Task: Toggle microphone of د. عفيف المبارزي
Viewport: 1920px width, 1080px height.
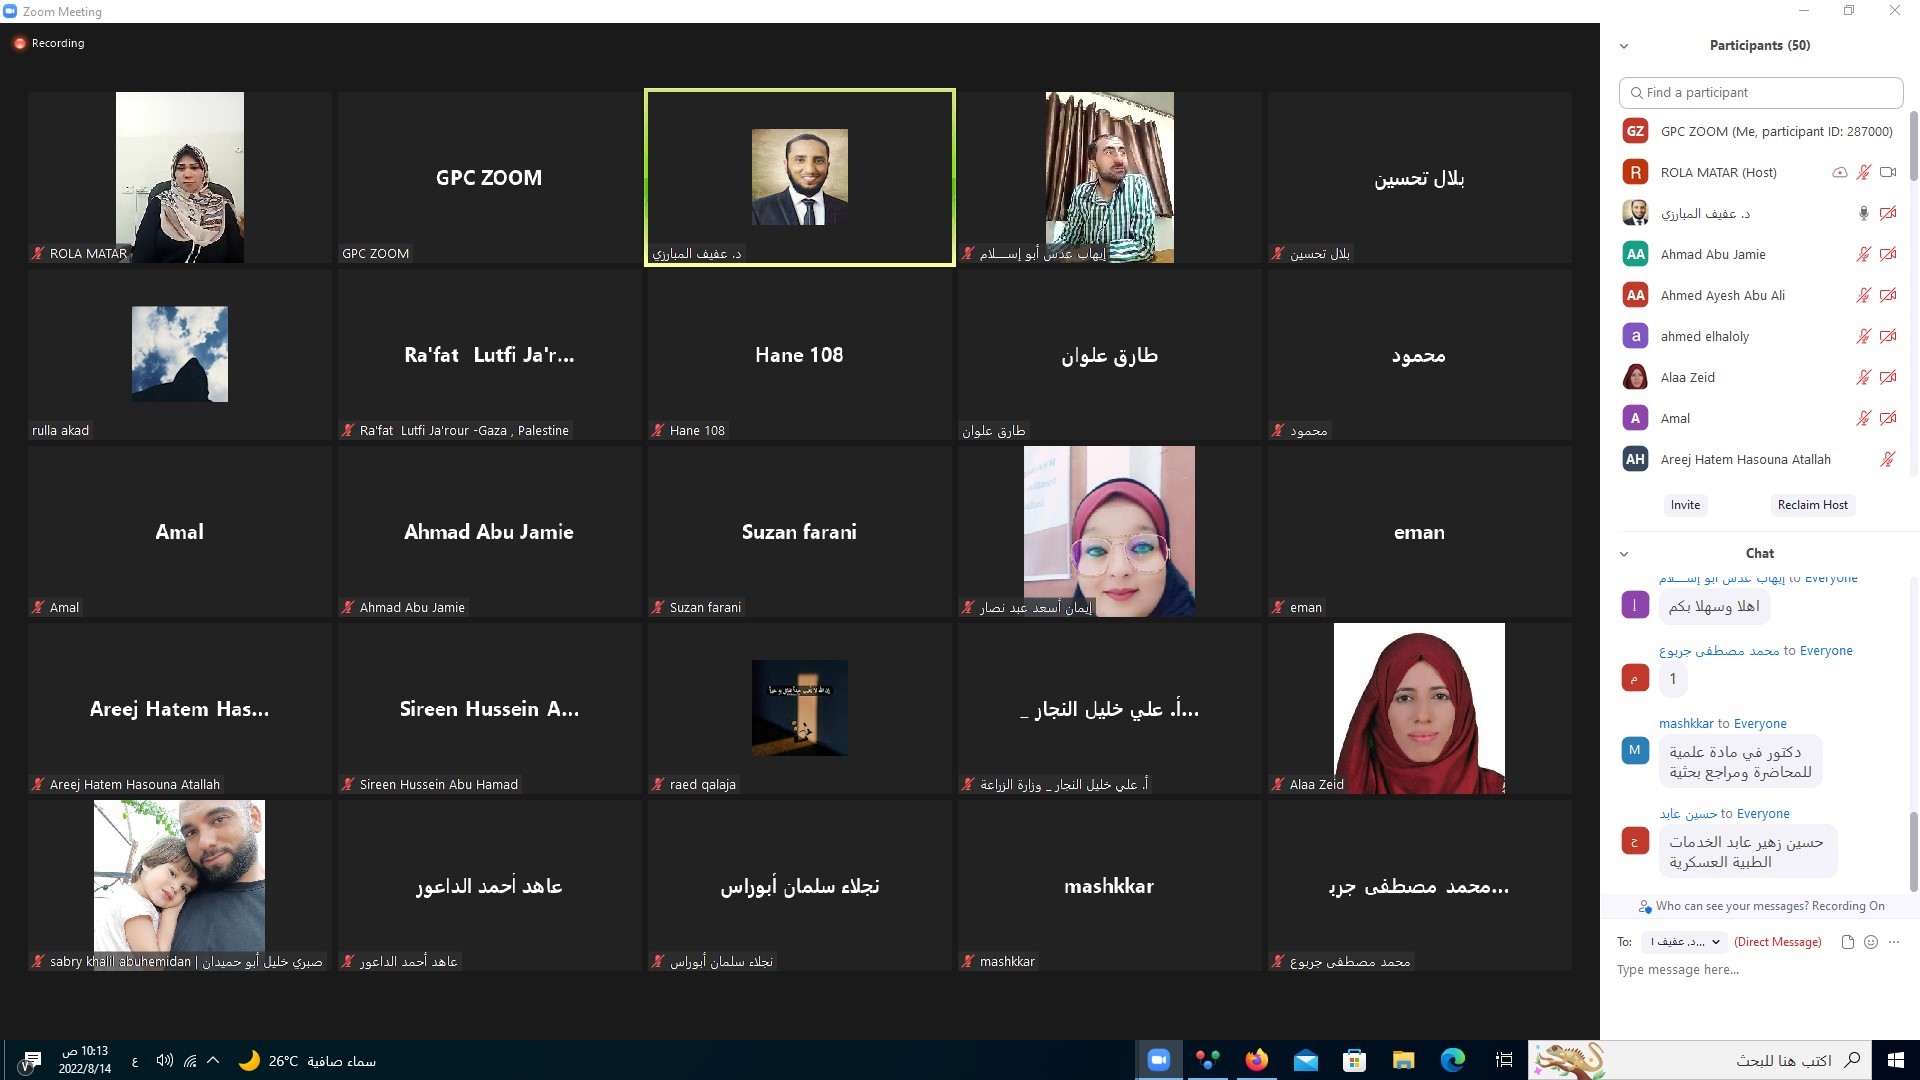Action: tap(1863, 213)
